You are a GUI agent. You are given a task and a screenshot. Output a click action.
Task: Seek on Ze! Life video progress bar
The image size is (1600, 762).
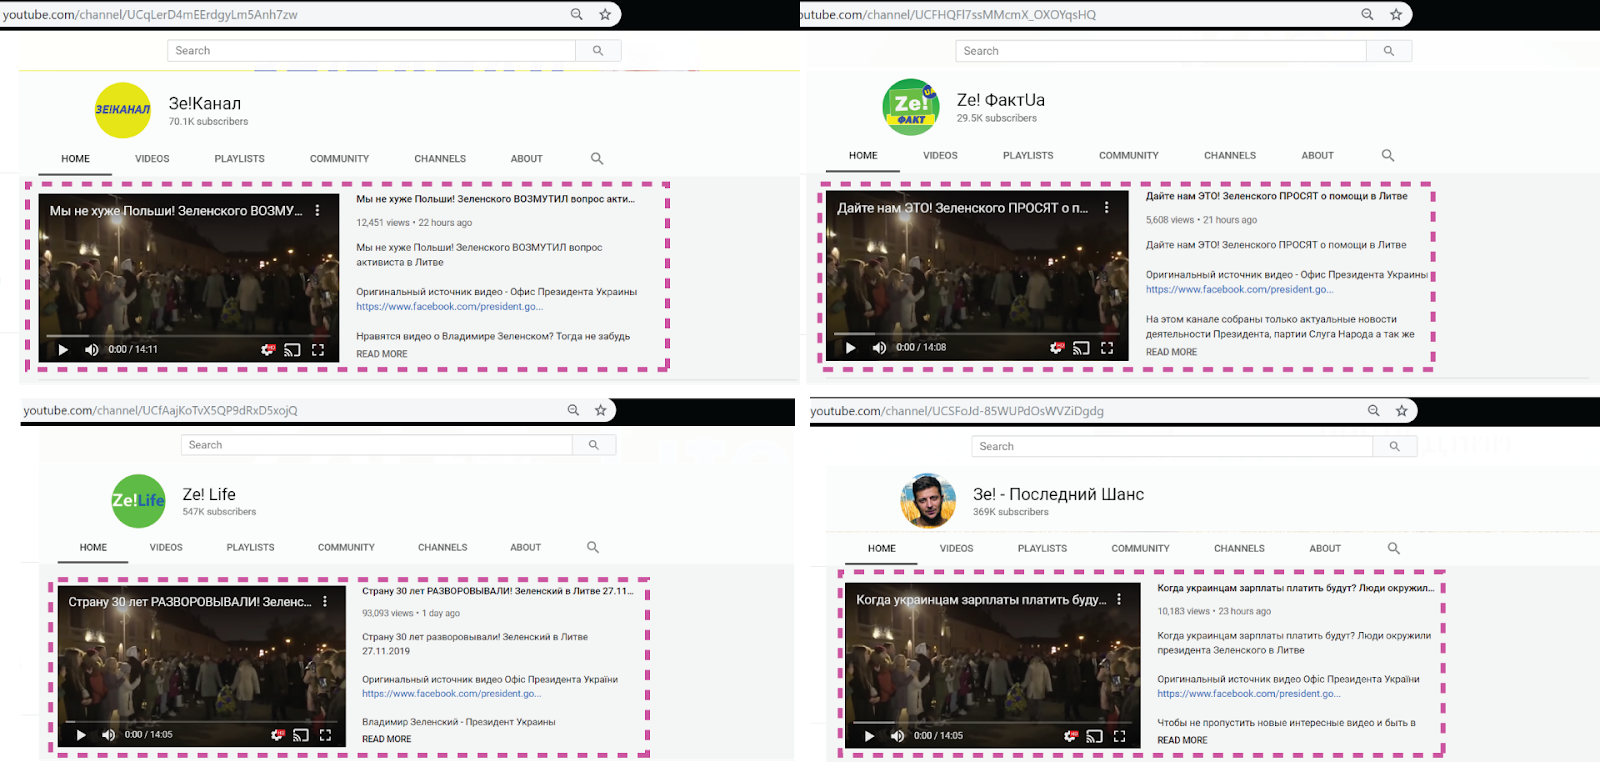tap(200, 721)
